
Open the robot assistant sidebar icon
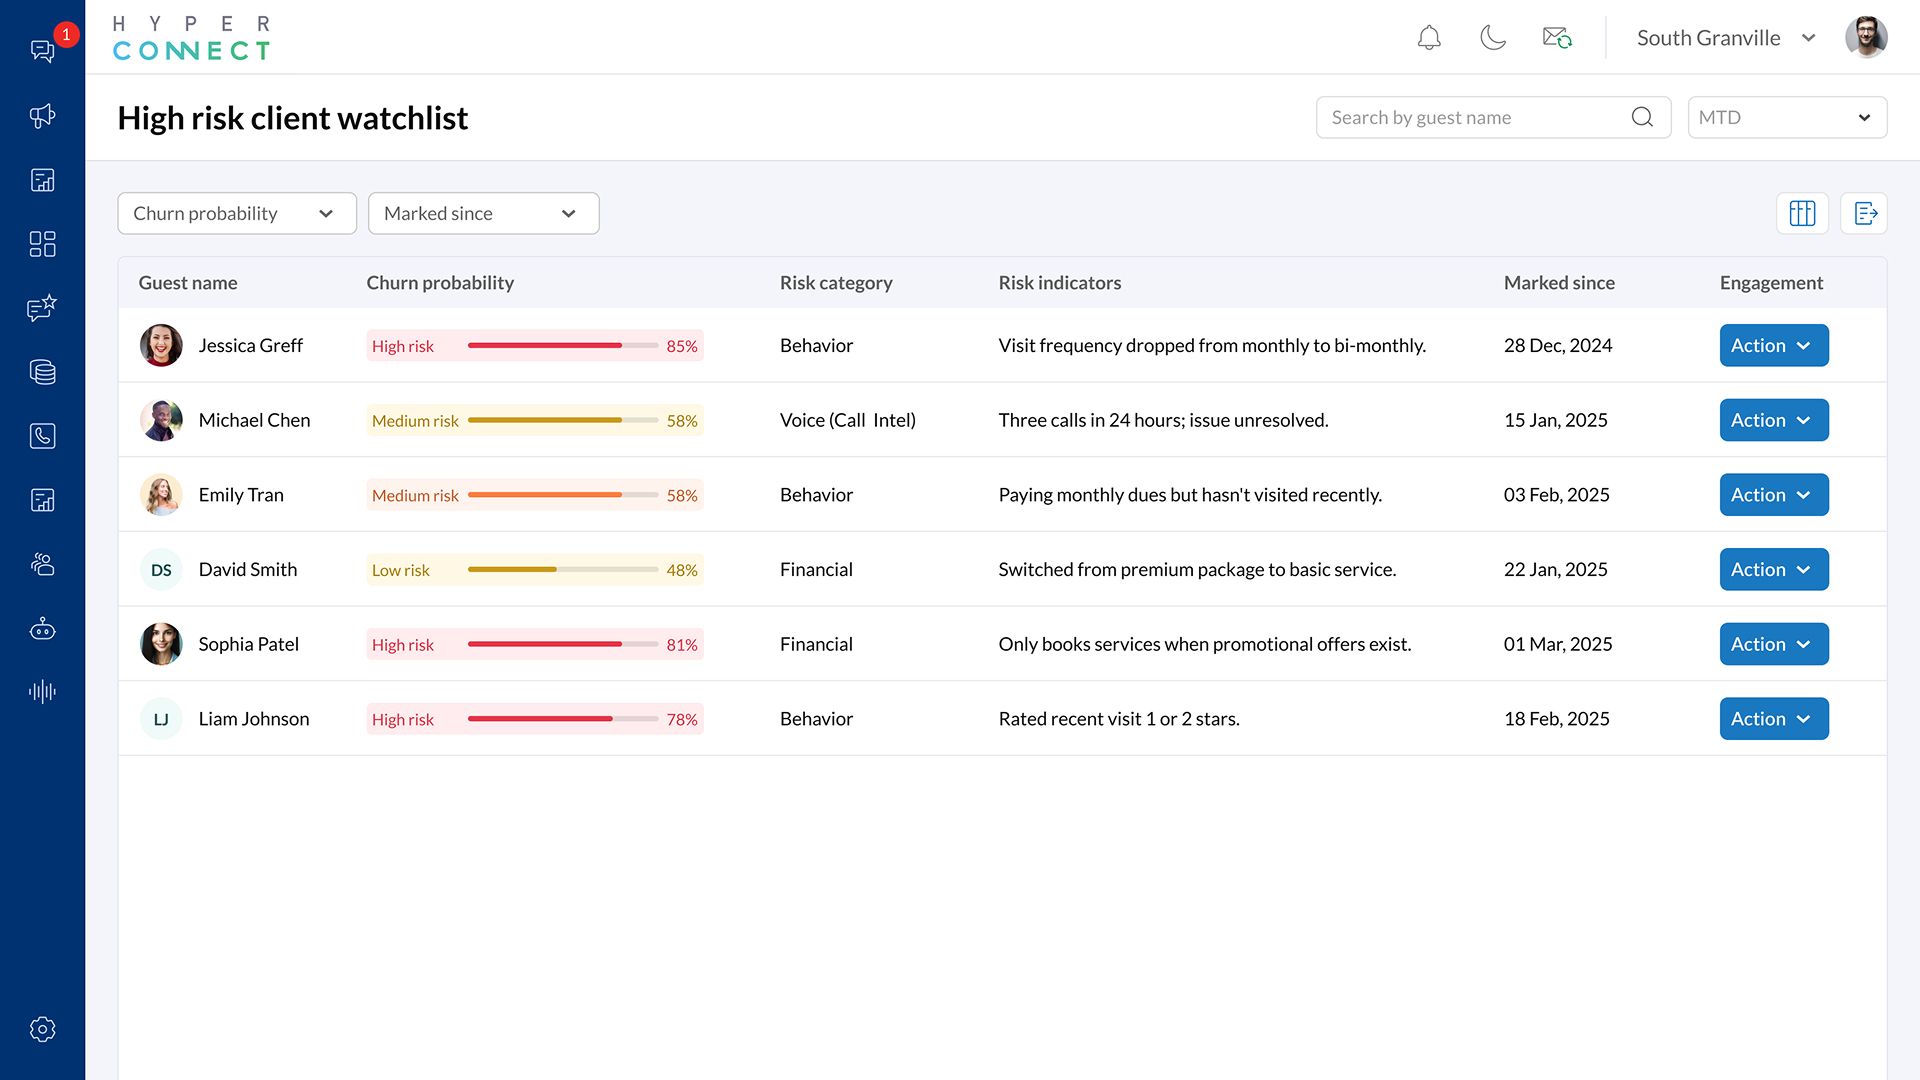click(42, 629)
